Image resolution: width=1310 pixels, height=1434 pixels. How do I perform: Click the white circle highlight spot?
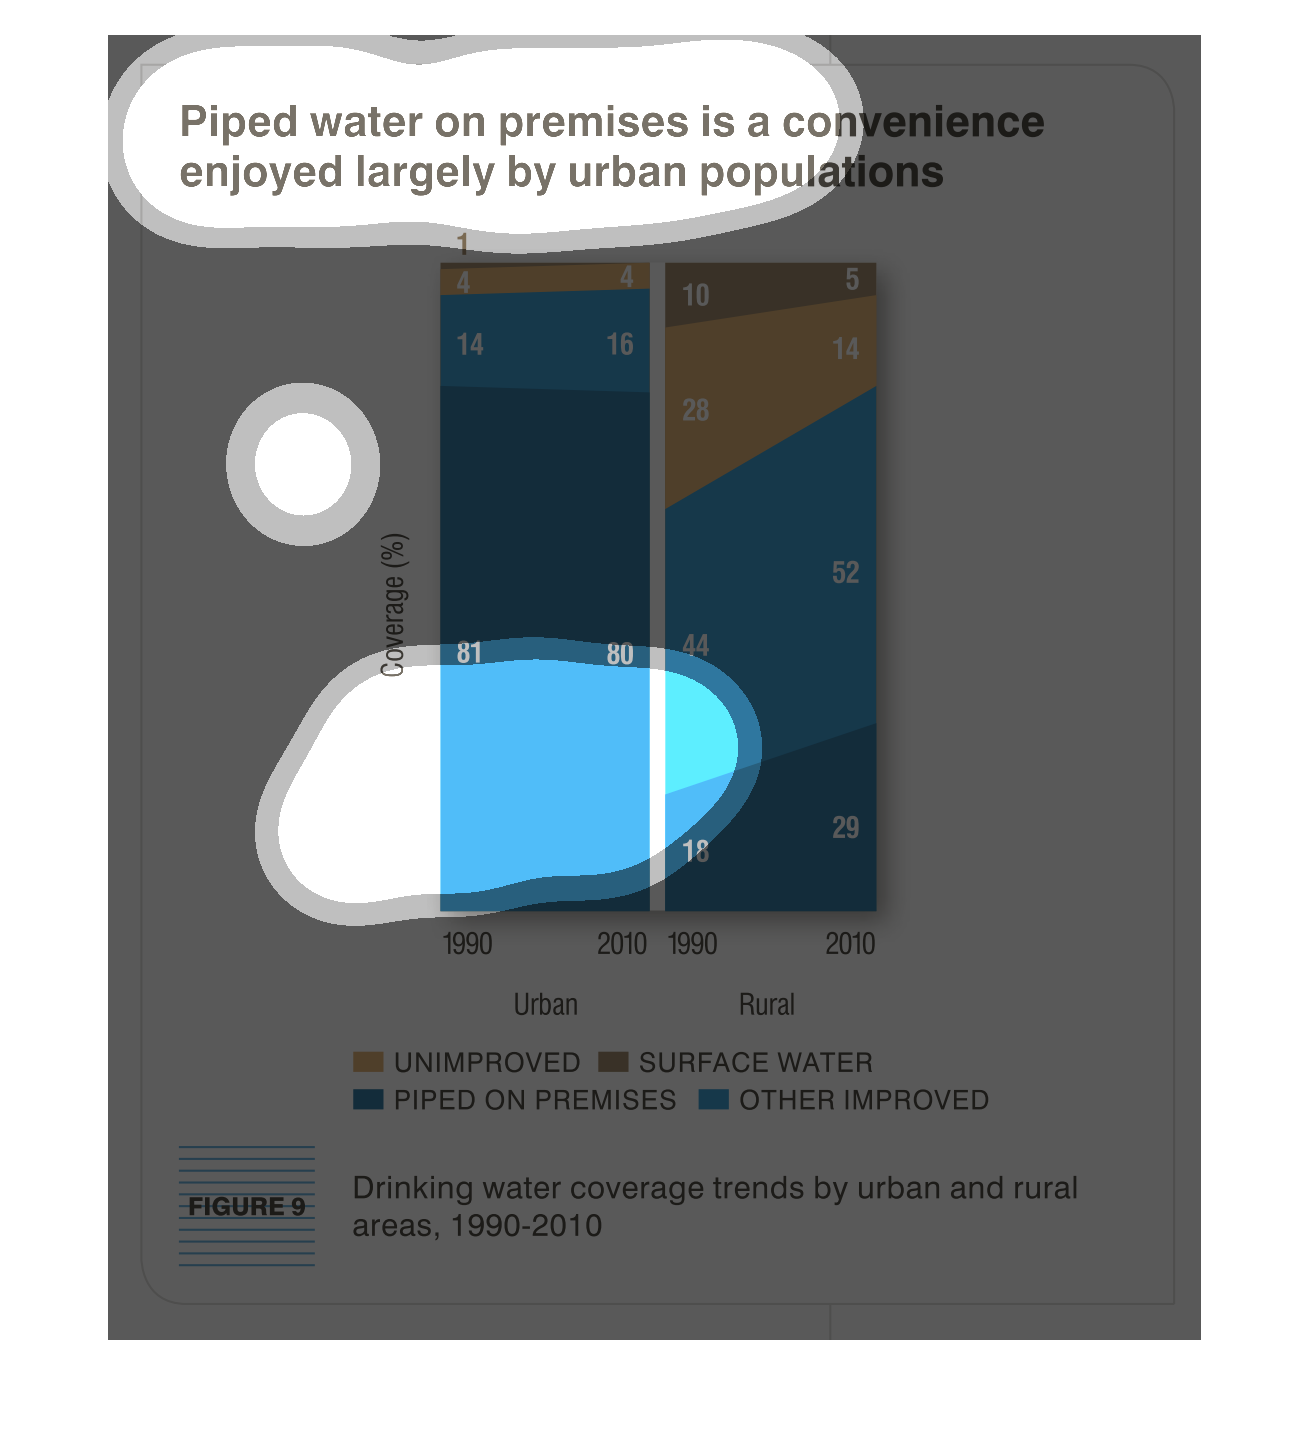(x=303, y=464)
